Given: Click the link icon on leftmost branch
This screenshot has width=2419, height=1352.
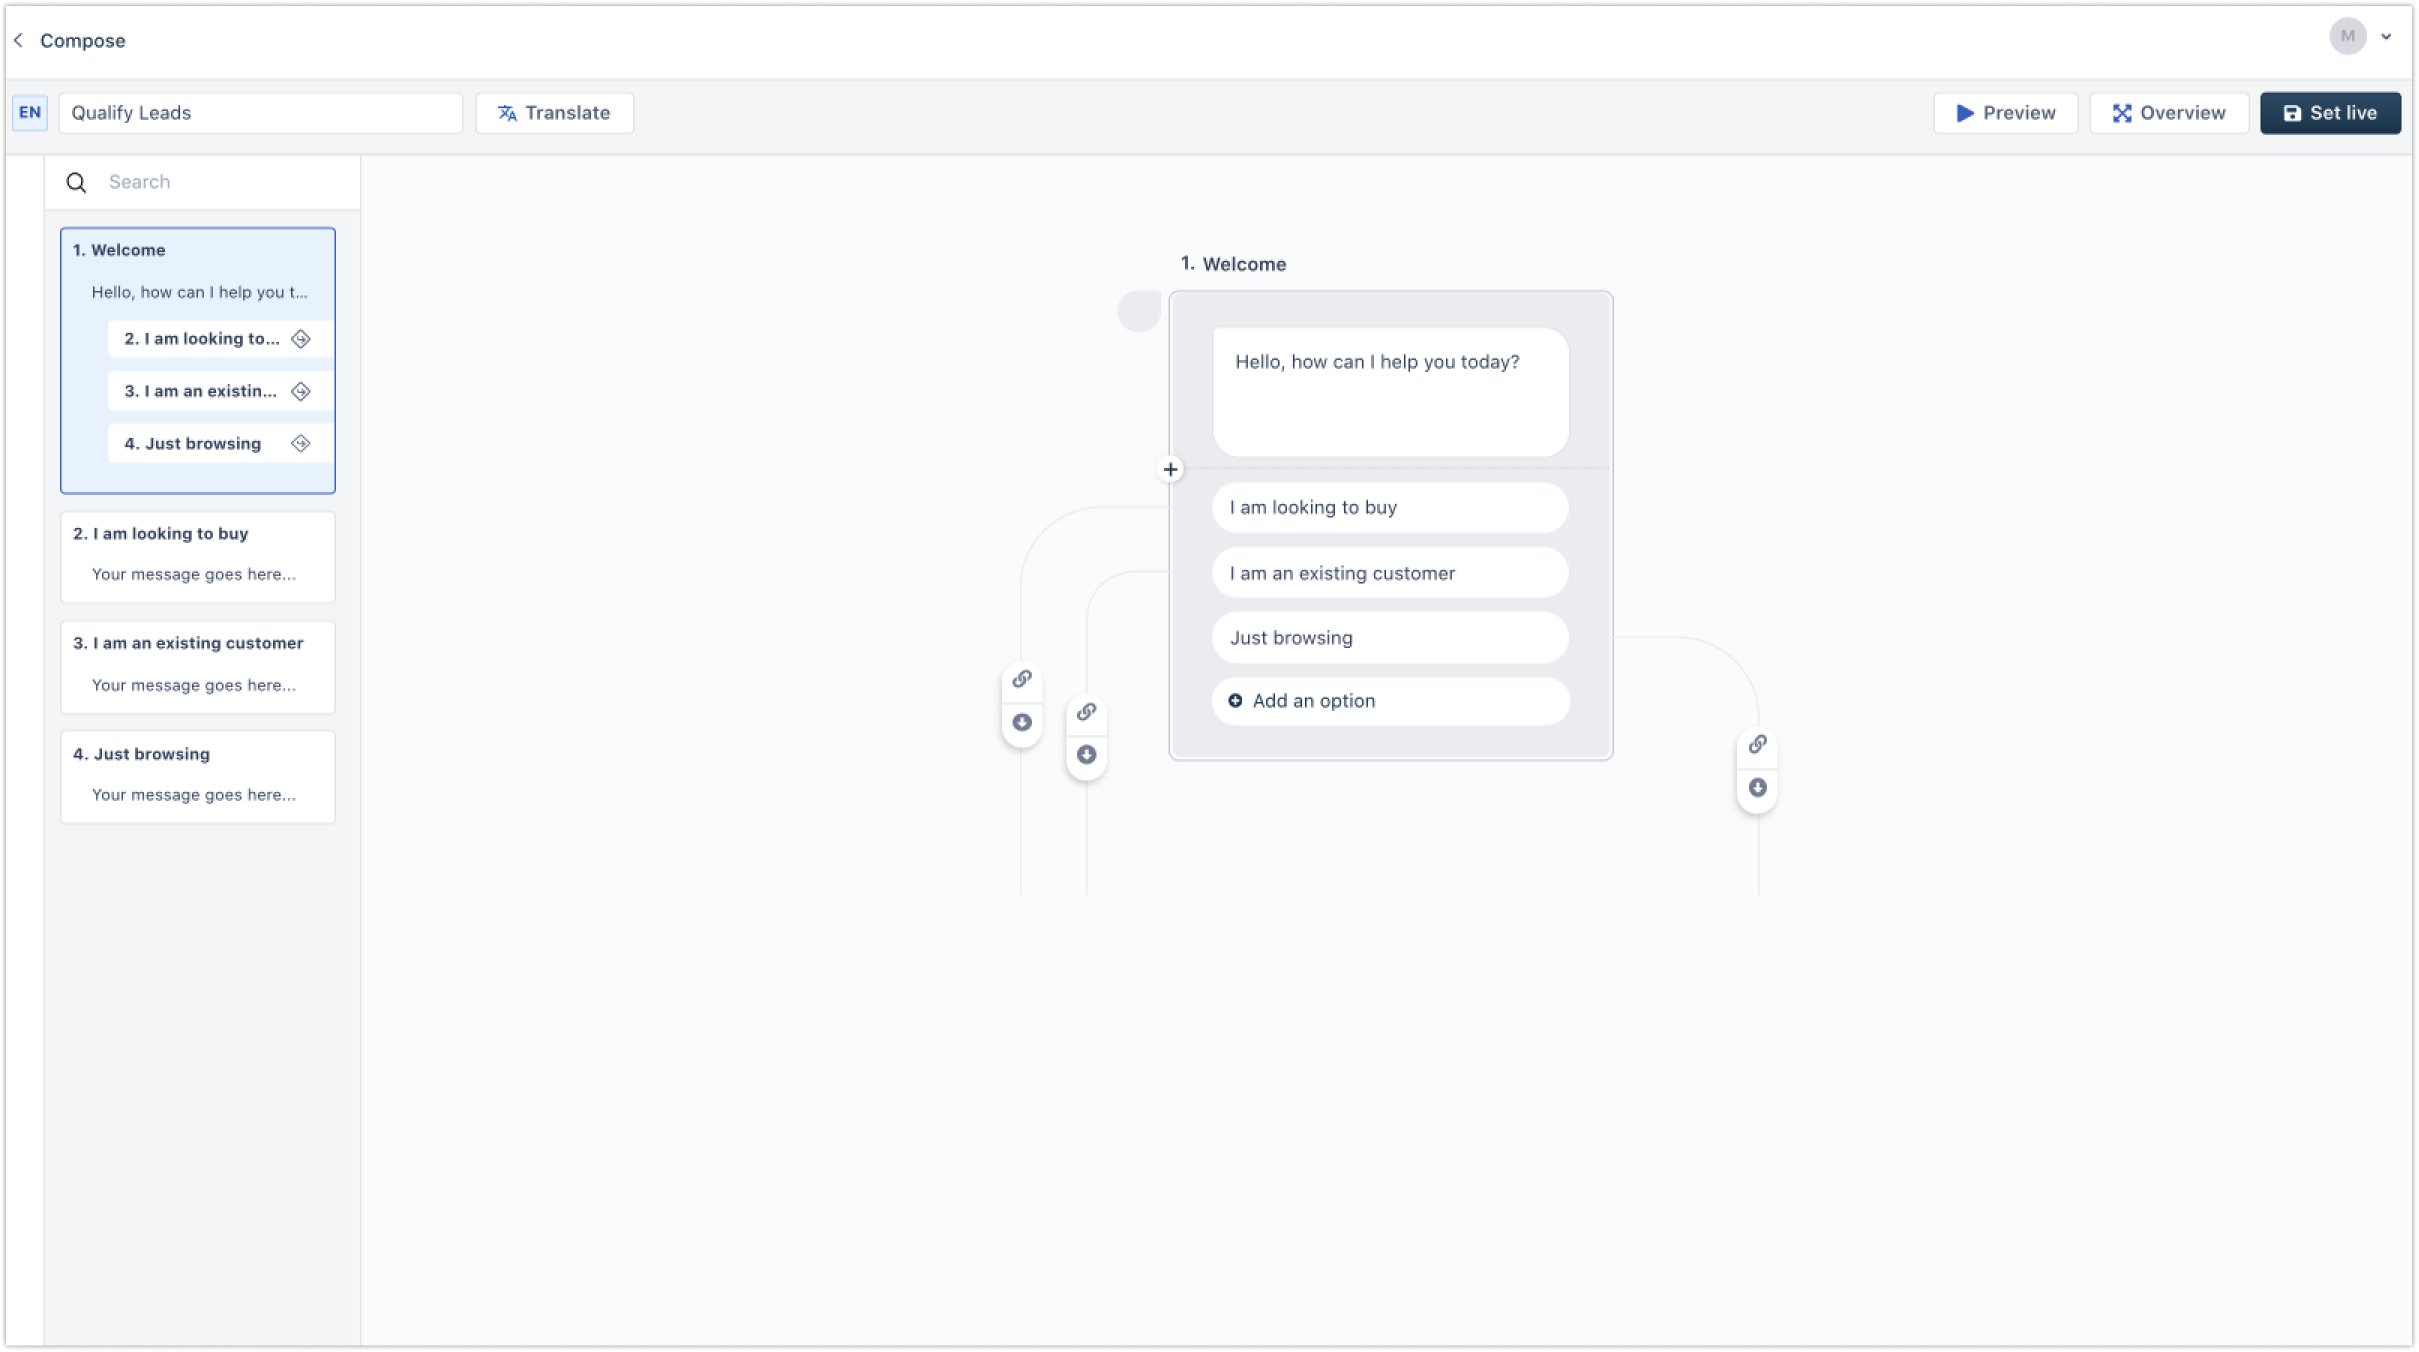Looking at the screenshot, I should pyautogui.click(x=1021, y=679).
